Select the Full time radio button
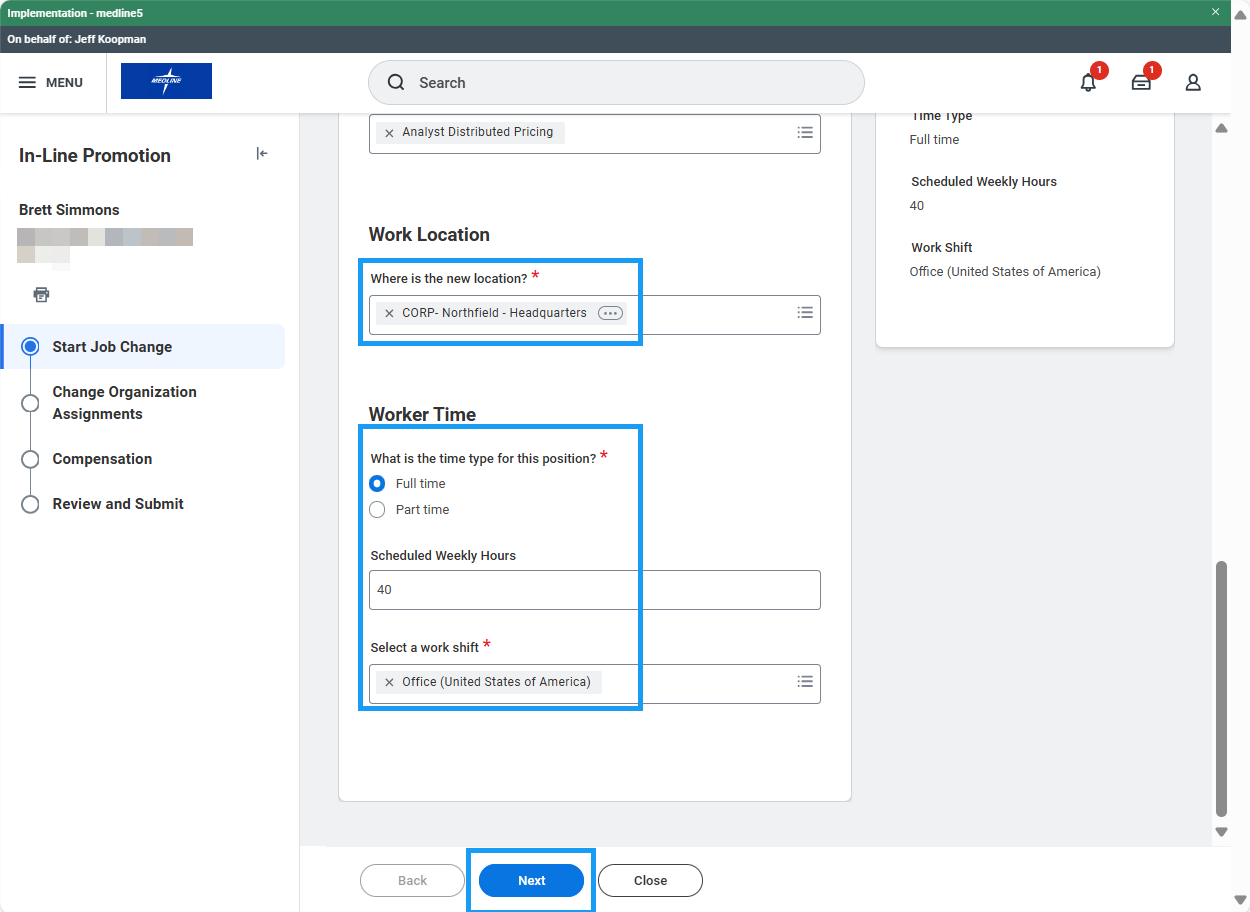The width and height of the screenshot is (1250, 912). coord(377,484)
